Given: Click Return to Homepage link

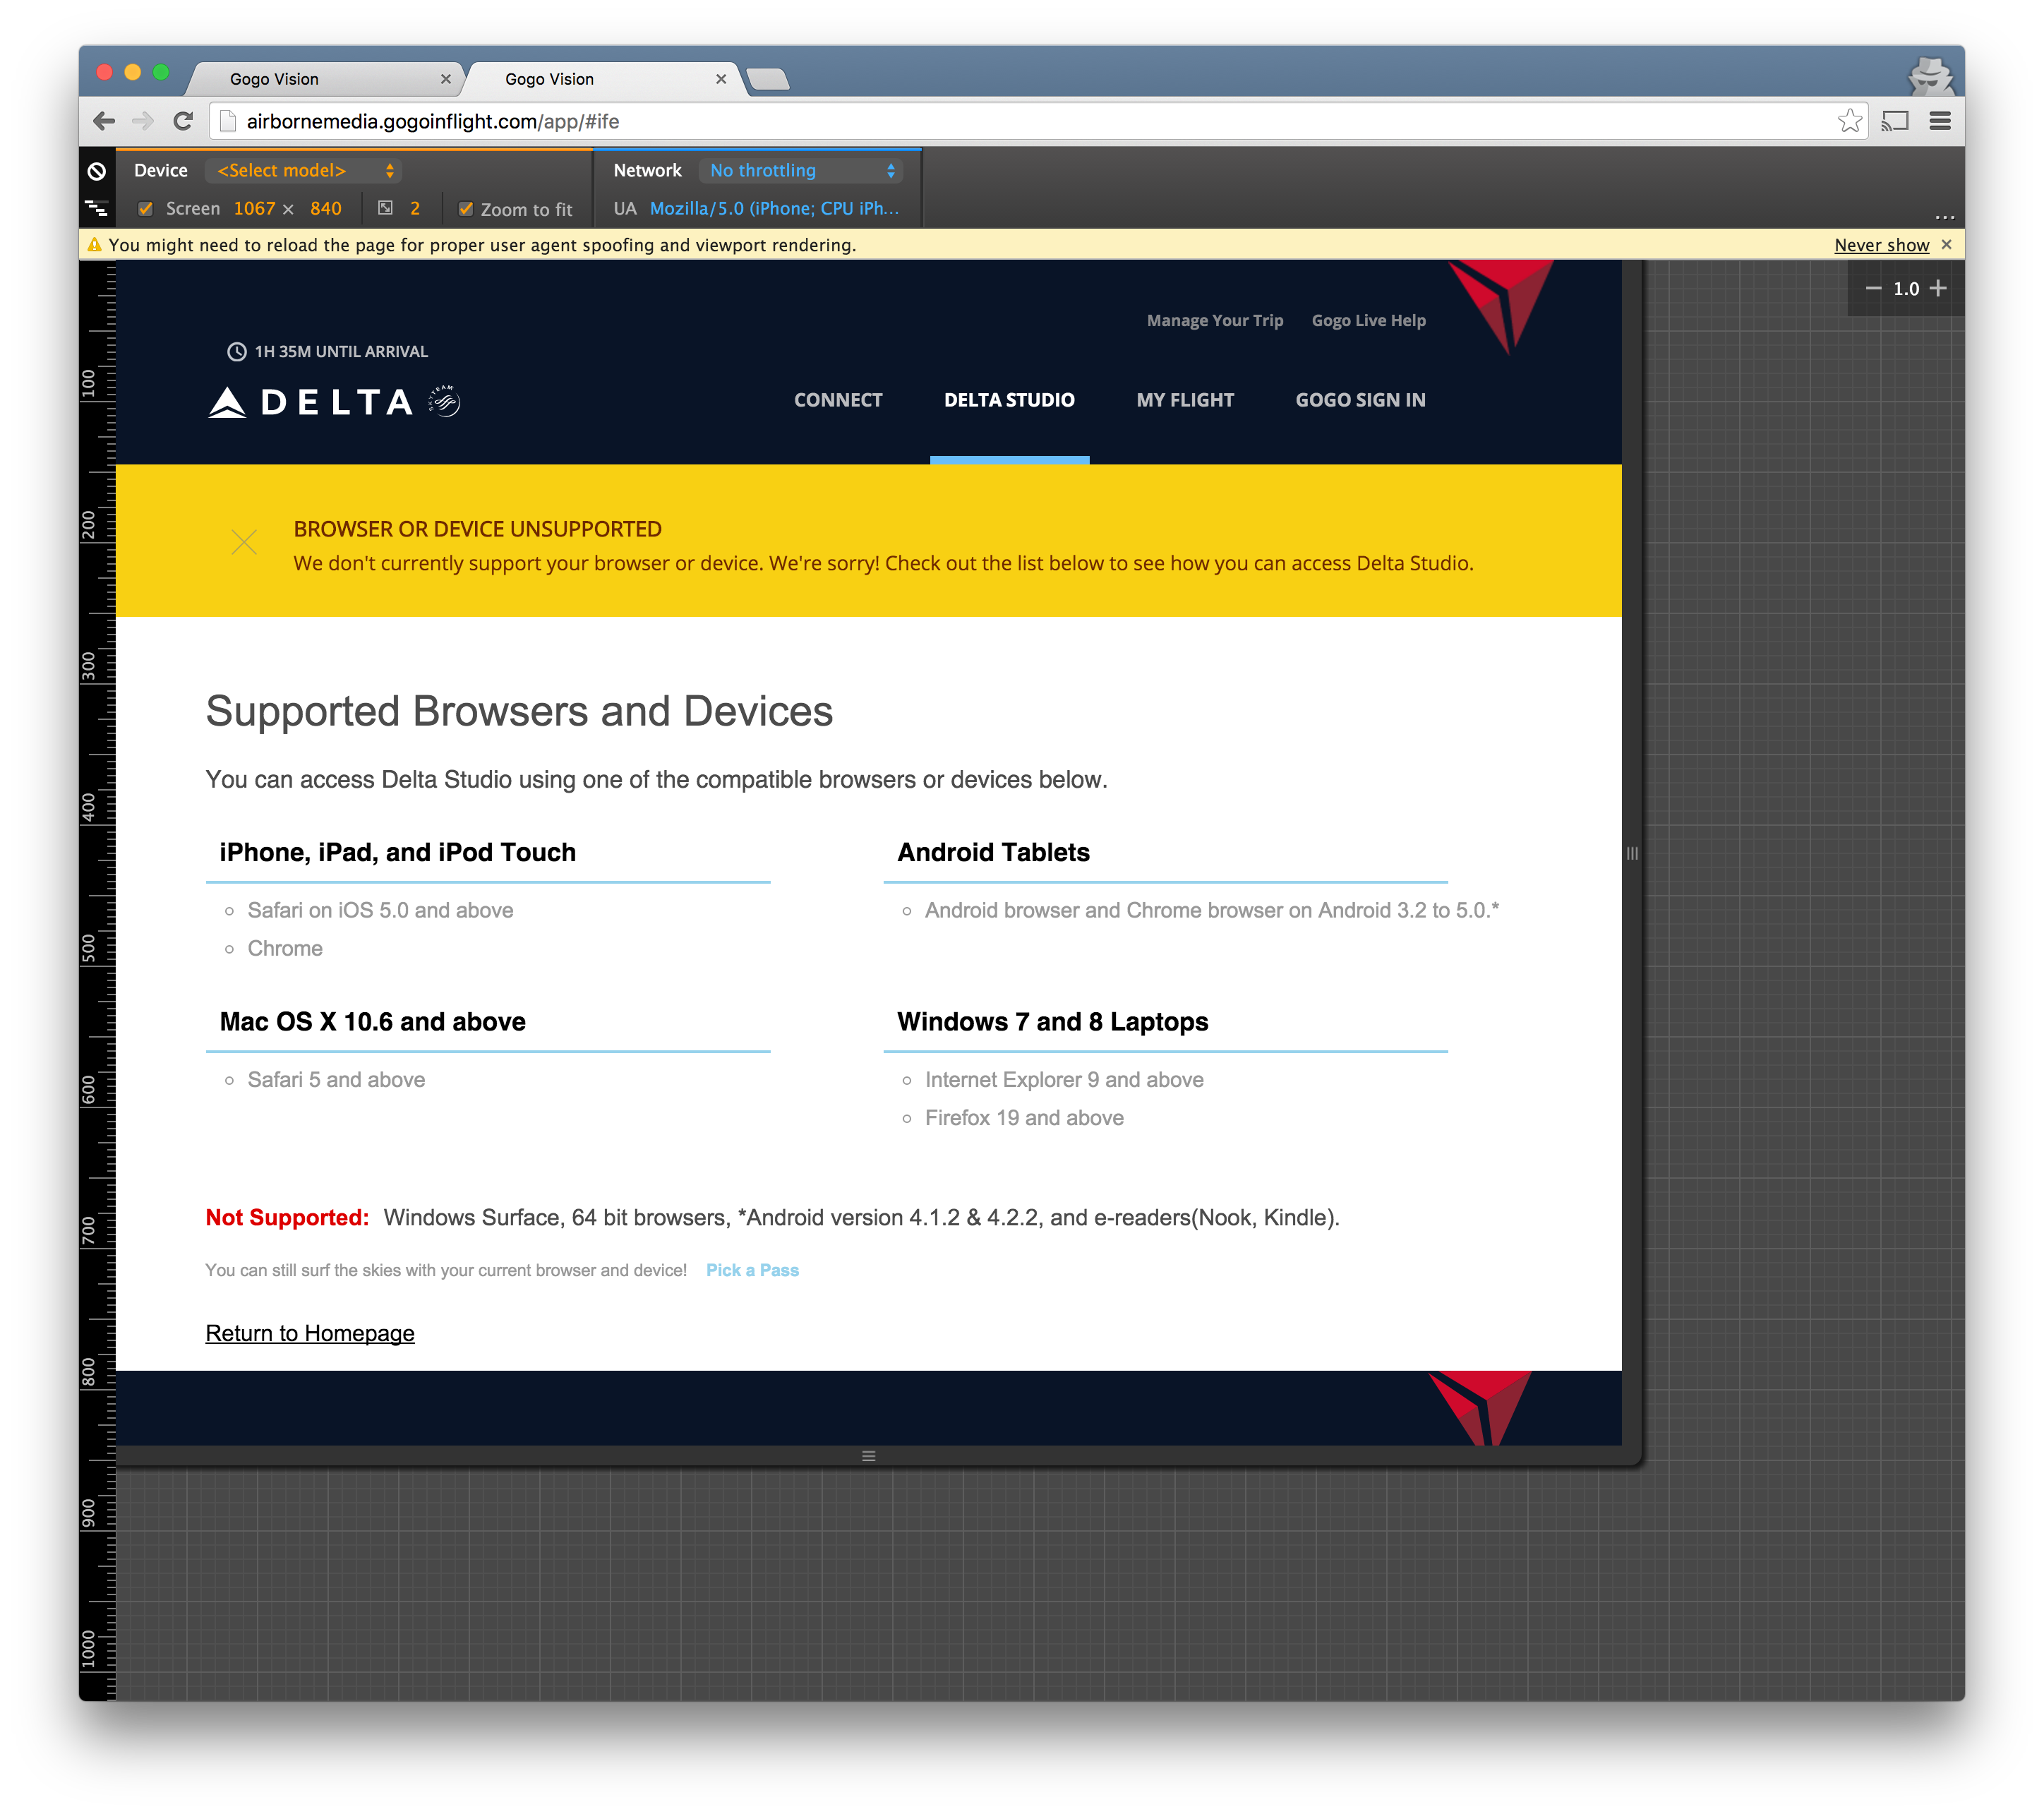Looking at the screenshot, I should click(310, 1333).
